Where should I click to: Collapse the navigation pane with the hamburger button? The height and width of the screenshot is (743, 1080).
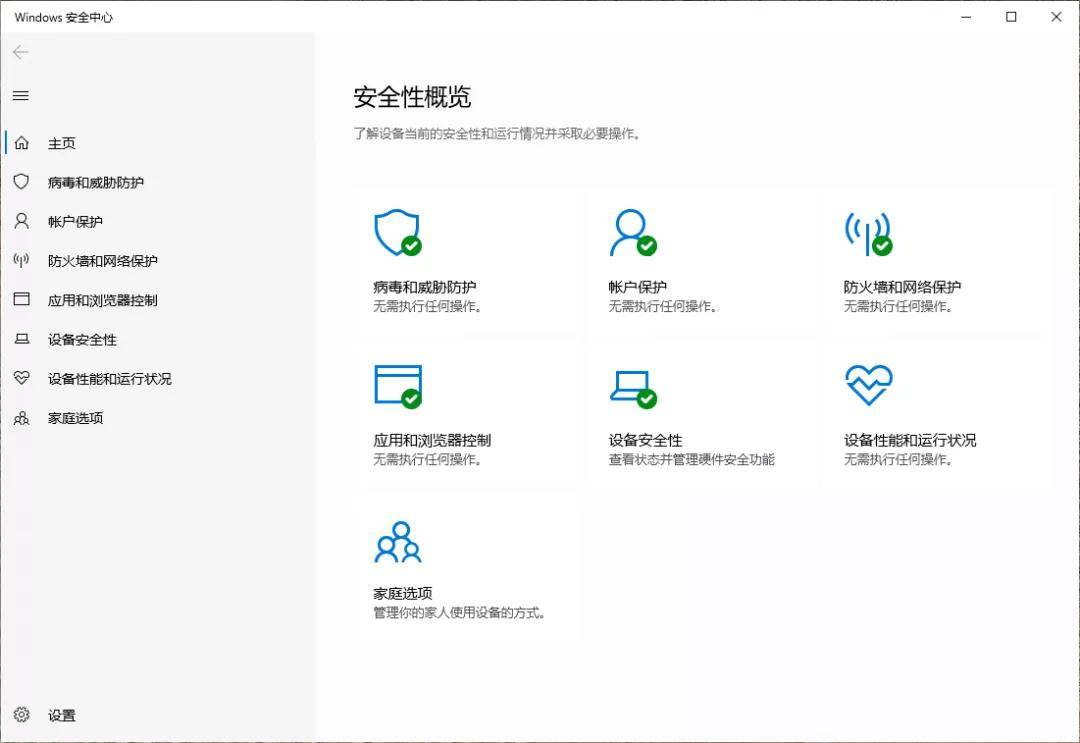(x=21, y=96)
